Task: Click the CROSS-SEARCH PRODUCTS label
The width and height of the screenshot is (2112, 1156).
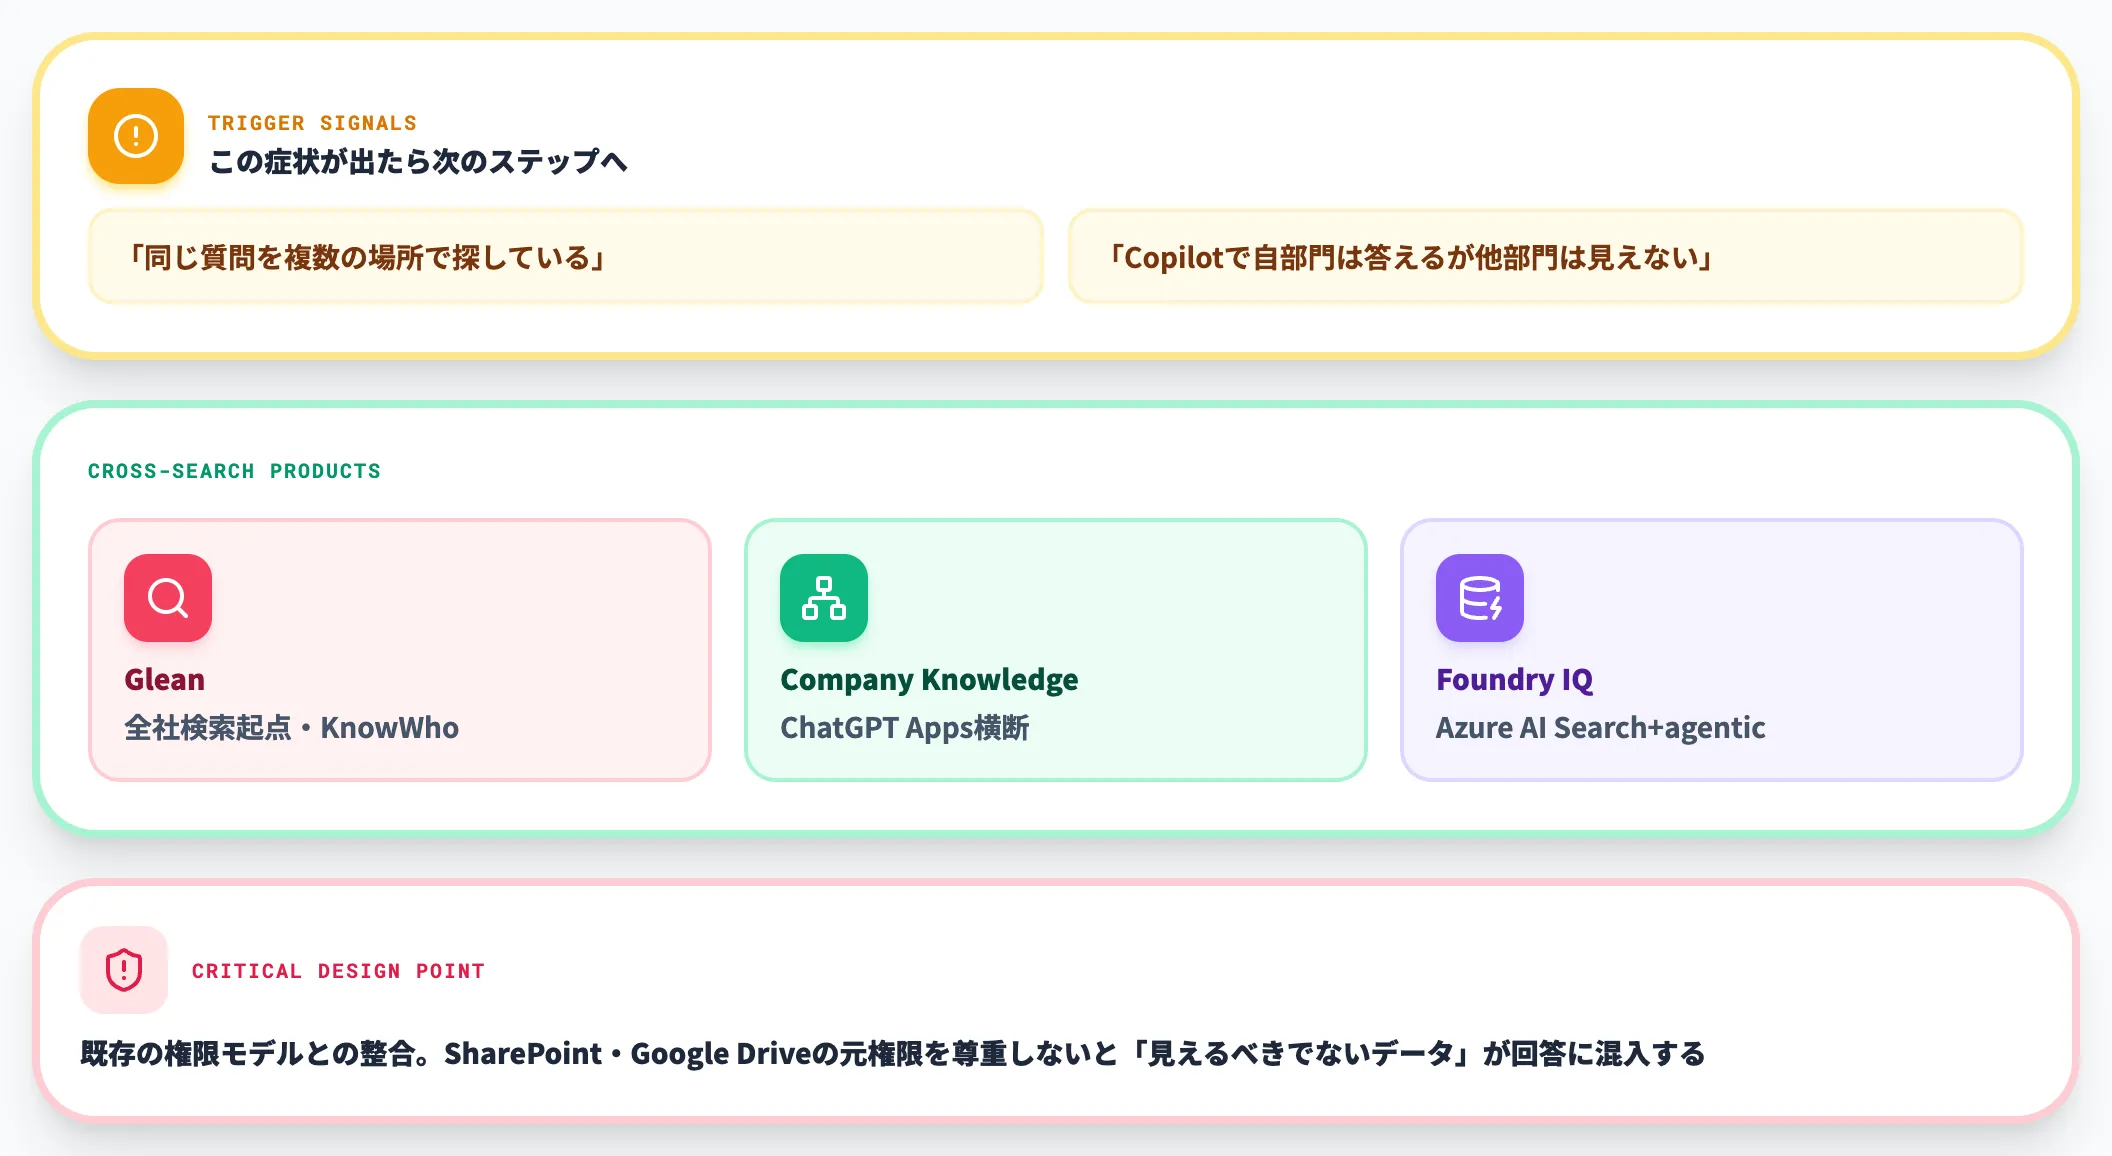Action: pyautogui.click(x=234, y=471)
